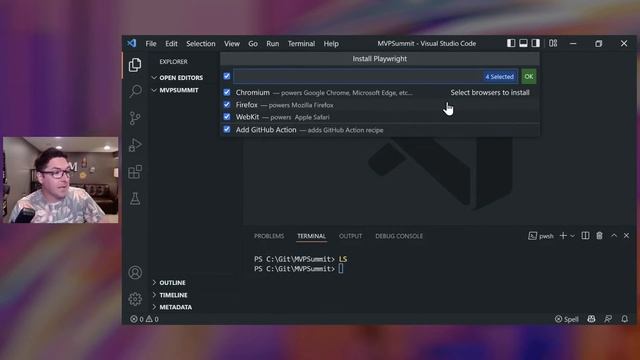
Task: Open the Selection menu
Action: [201, 44]
